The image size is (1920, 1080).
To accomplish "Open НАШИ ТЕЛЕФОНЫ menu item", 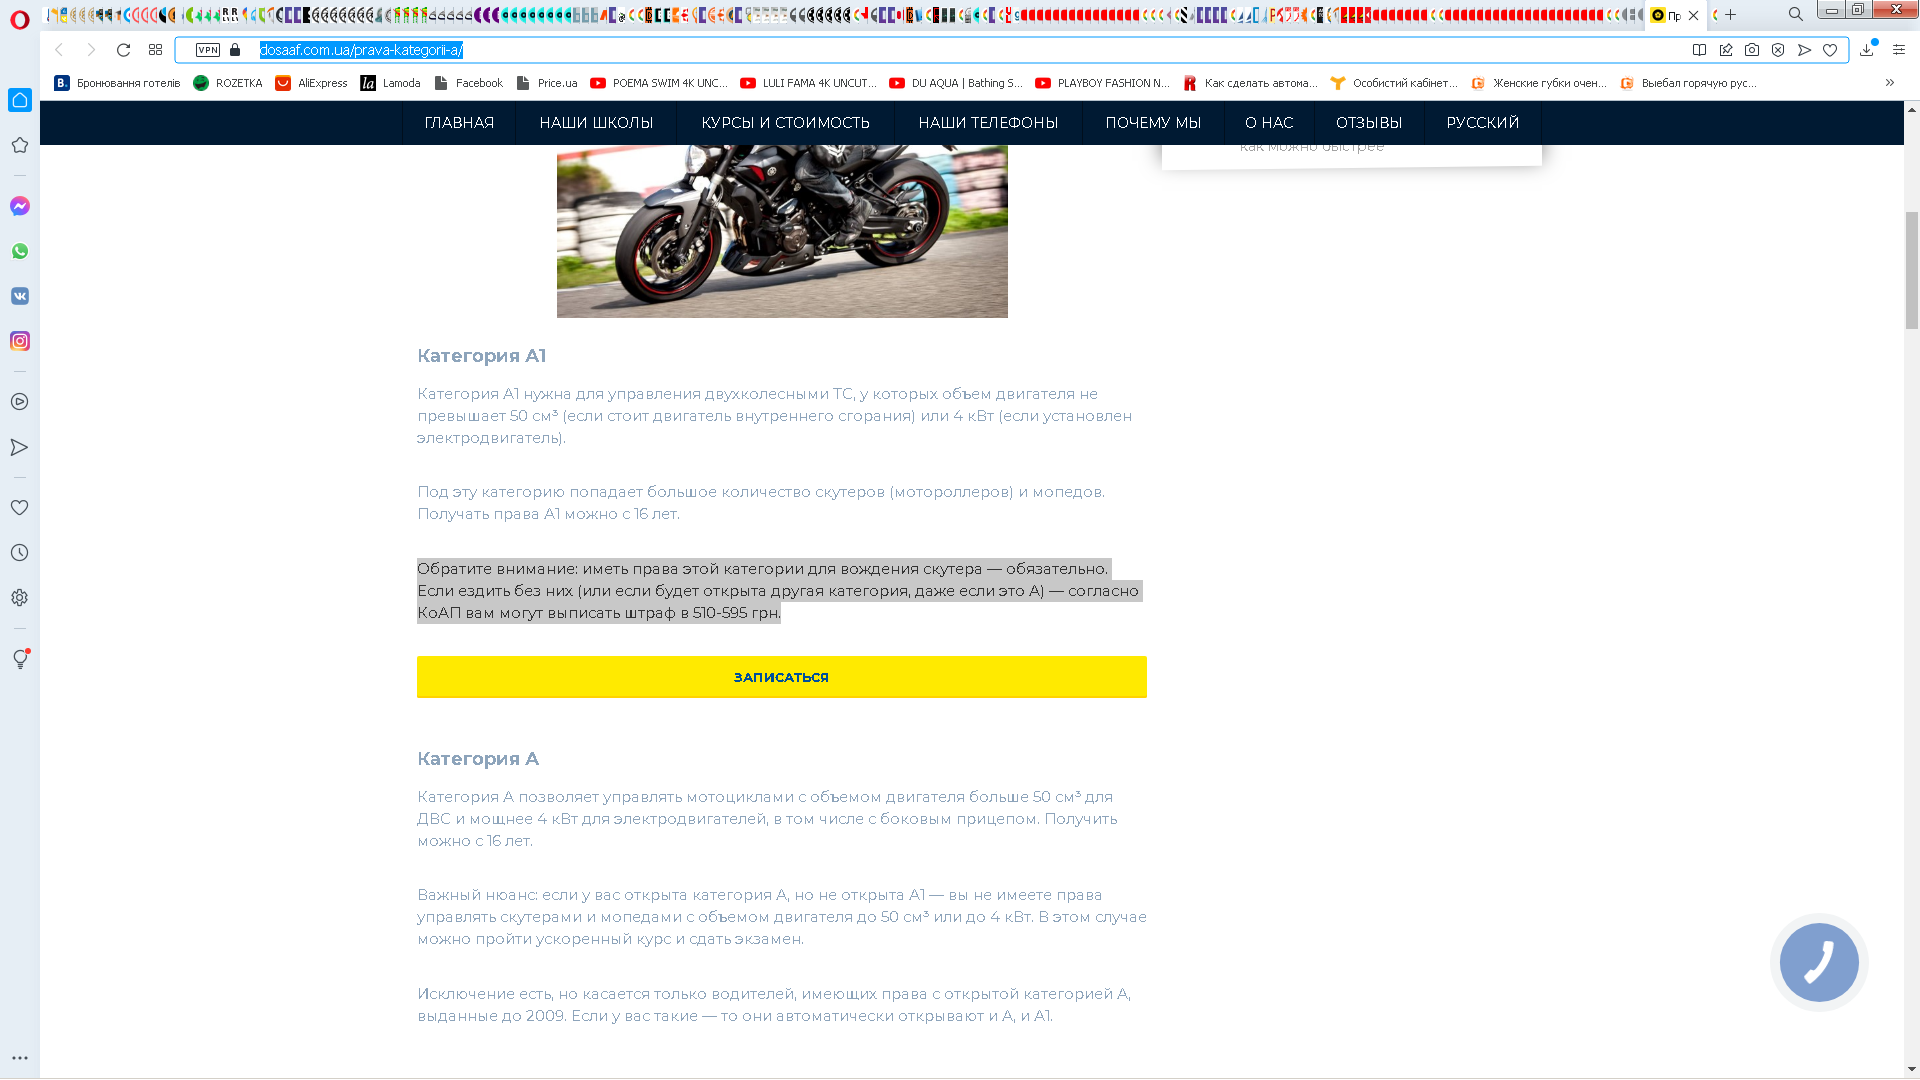I will 988,123.
